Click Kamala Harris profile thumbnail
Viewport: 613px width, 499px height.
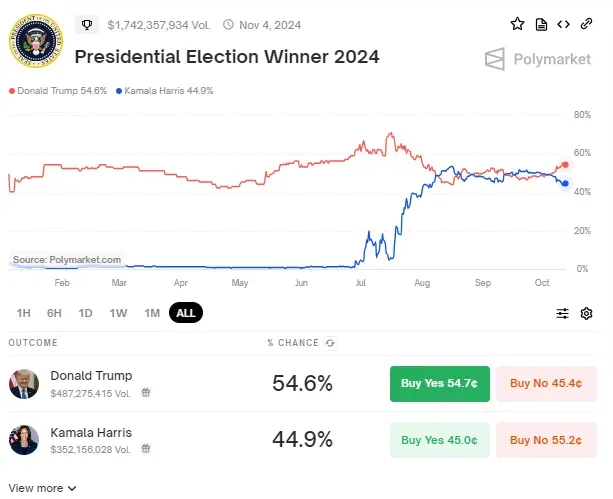[x=24, y=440]
